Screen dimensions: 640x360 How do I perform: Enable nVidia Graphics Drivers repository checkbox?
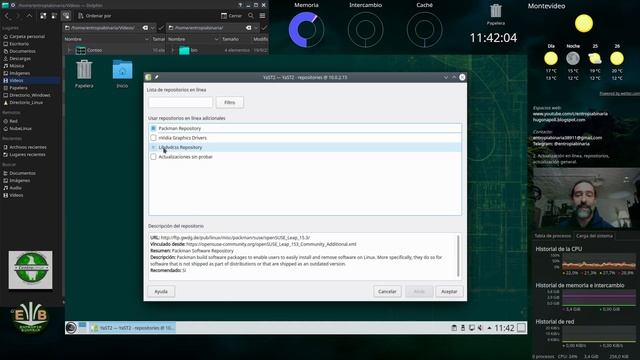tap(153, 138)
